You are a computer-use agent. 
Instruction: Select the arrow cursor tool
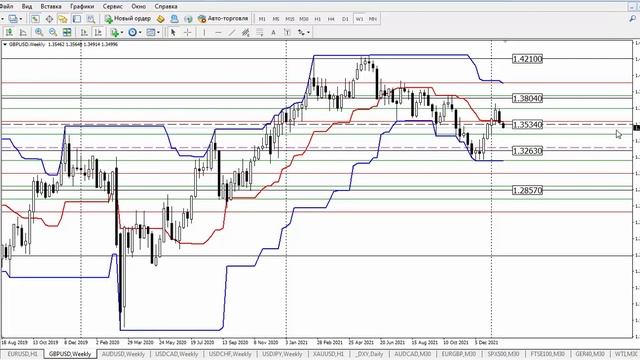(173, 32)
